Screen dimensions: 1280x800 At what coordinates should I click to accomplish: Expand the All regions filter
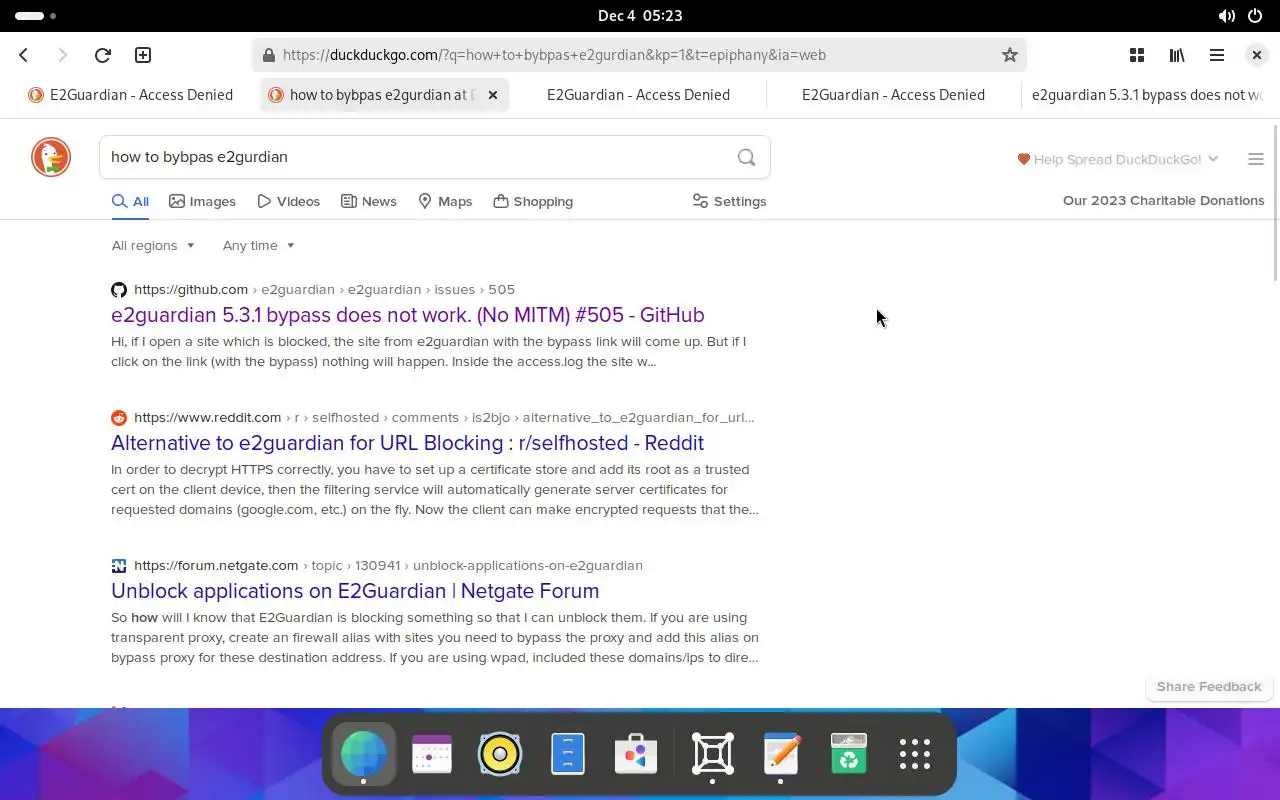pyautogui.click(x=153, y=246)
